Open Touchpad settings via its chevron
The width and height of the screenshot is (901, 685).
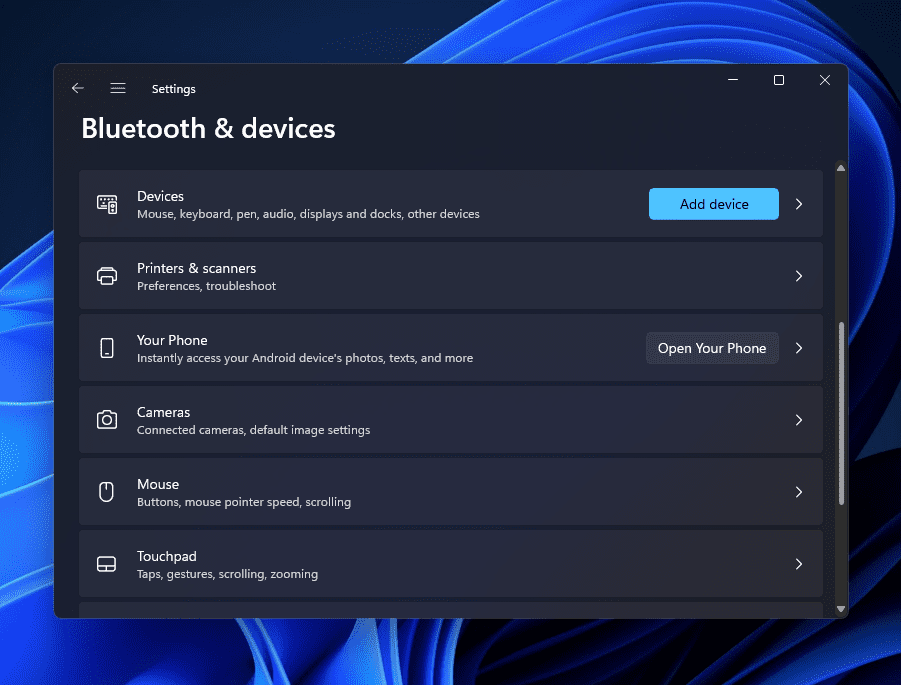(x=799, y=564)
